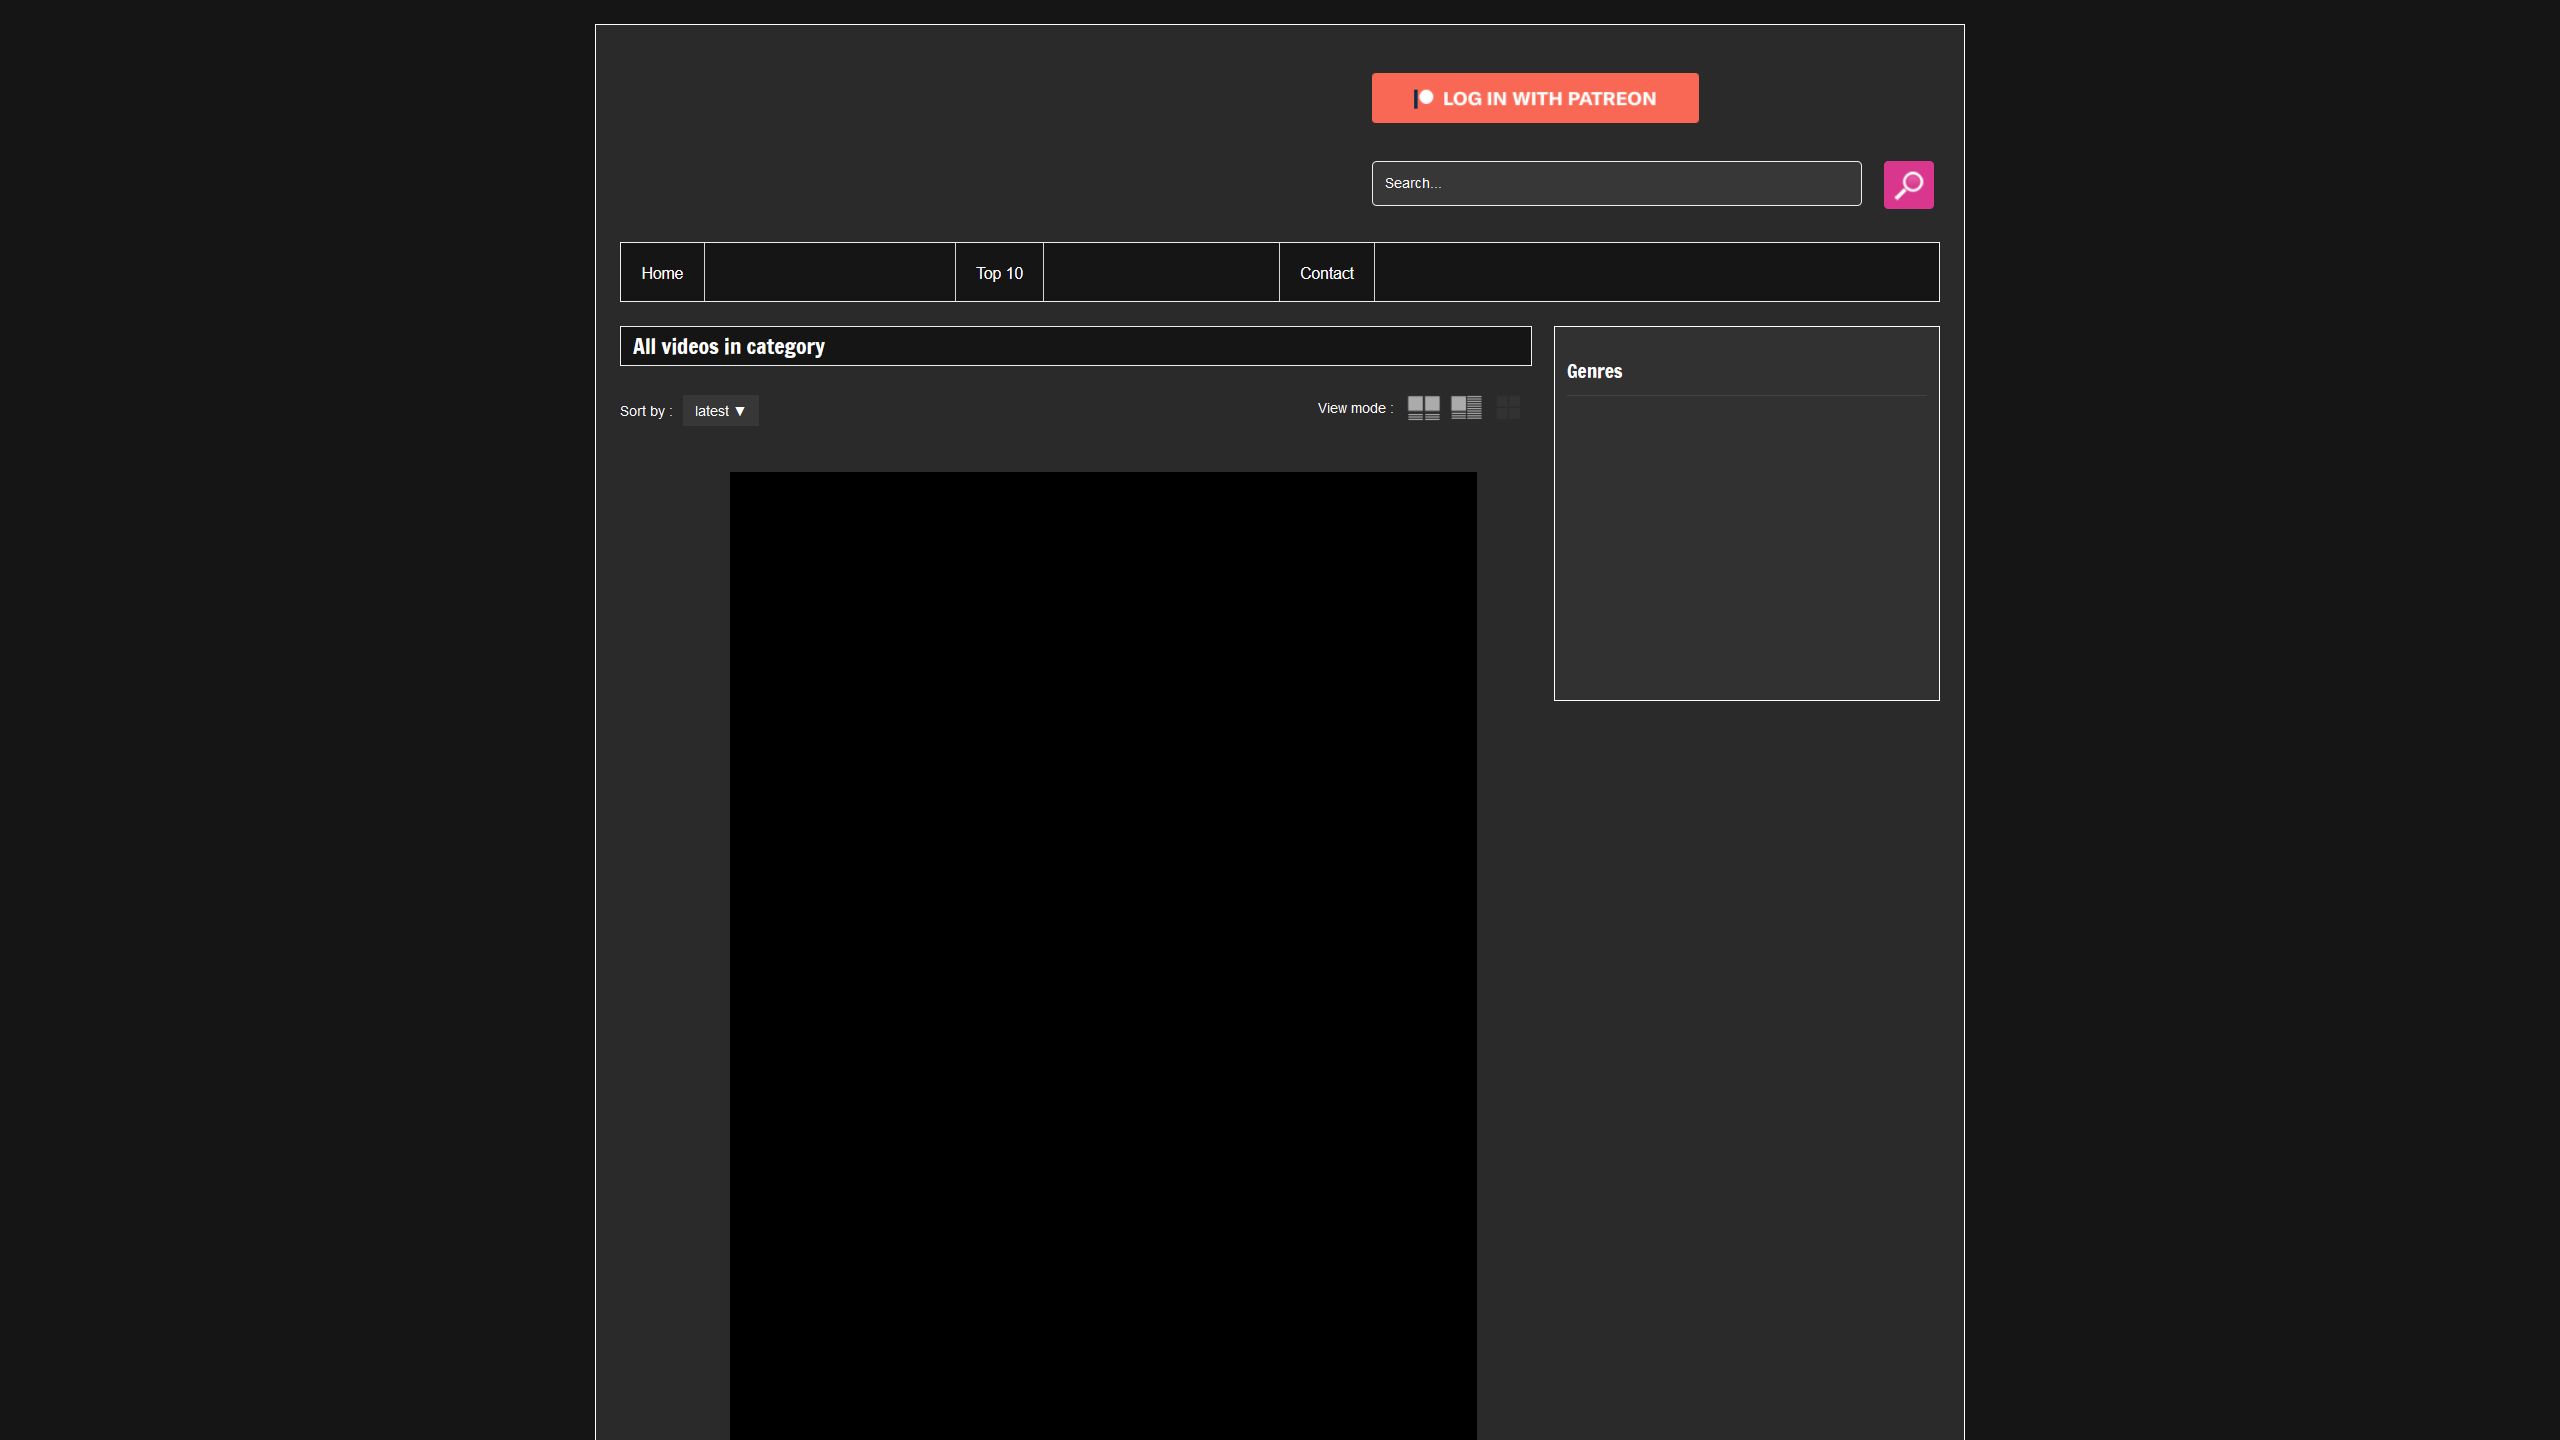Click the Sort by label

[646, 411]
